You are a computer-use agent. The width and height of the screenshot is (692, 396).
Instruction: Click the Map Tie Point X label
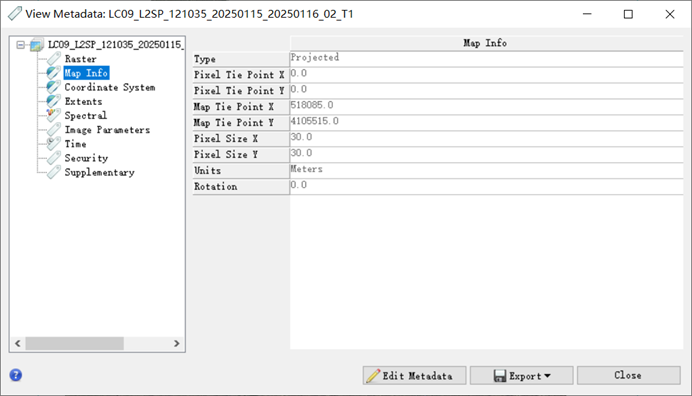point(241,106)
